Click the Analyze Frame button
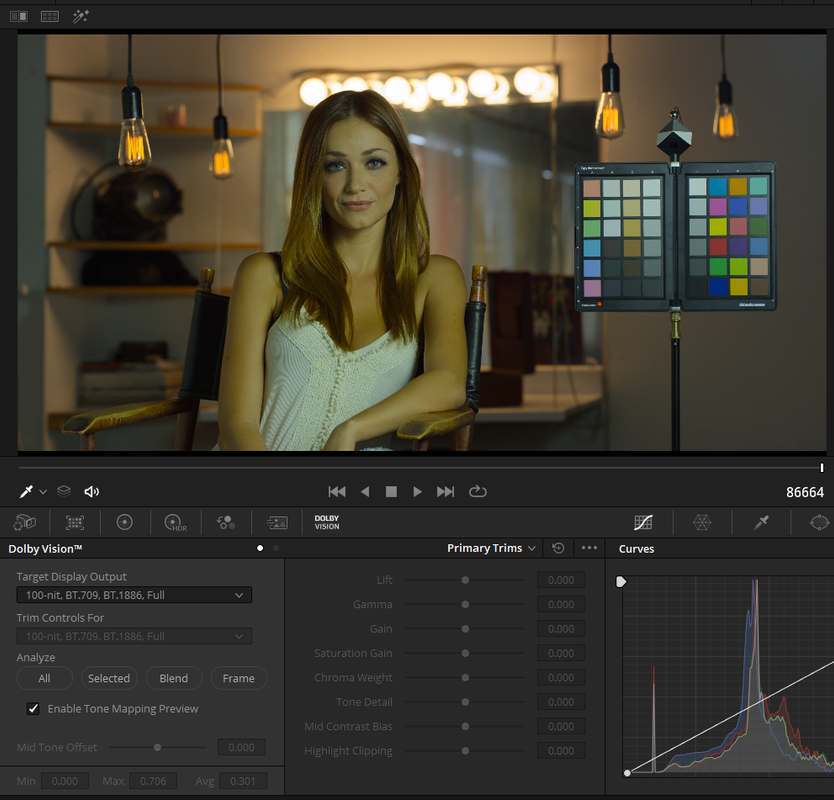 click(x=239, y=678)
